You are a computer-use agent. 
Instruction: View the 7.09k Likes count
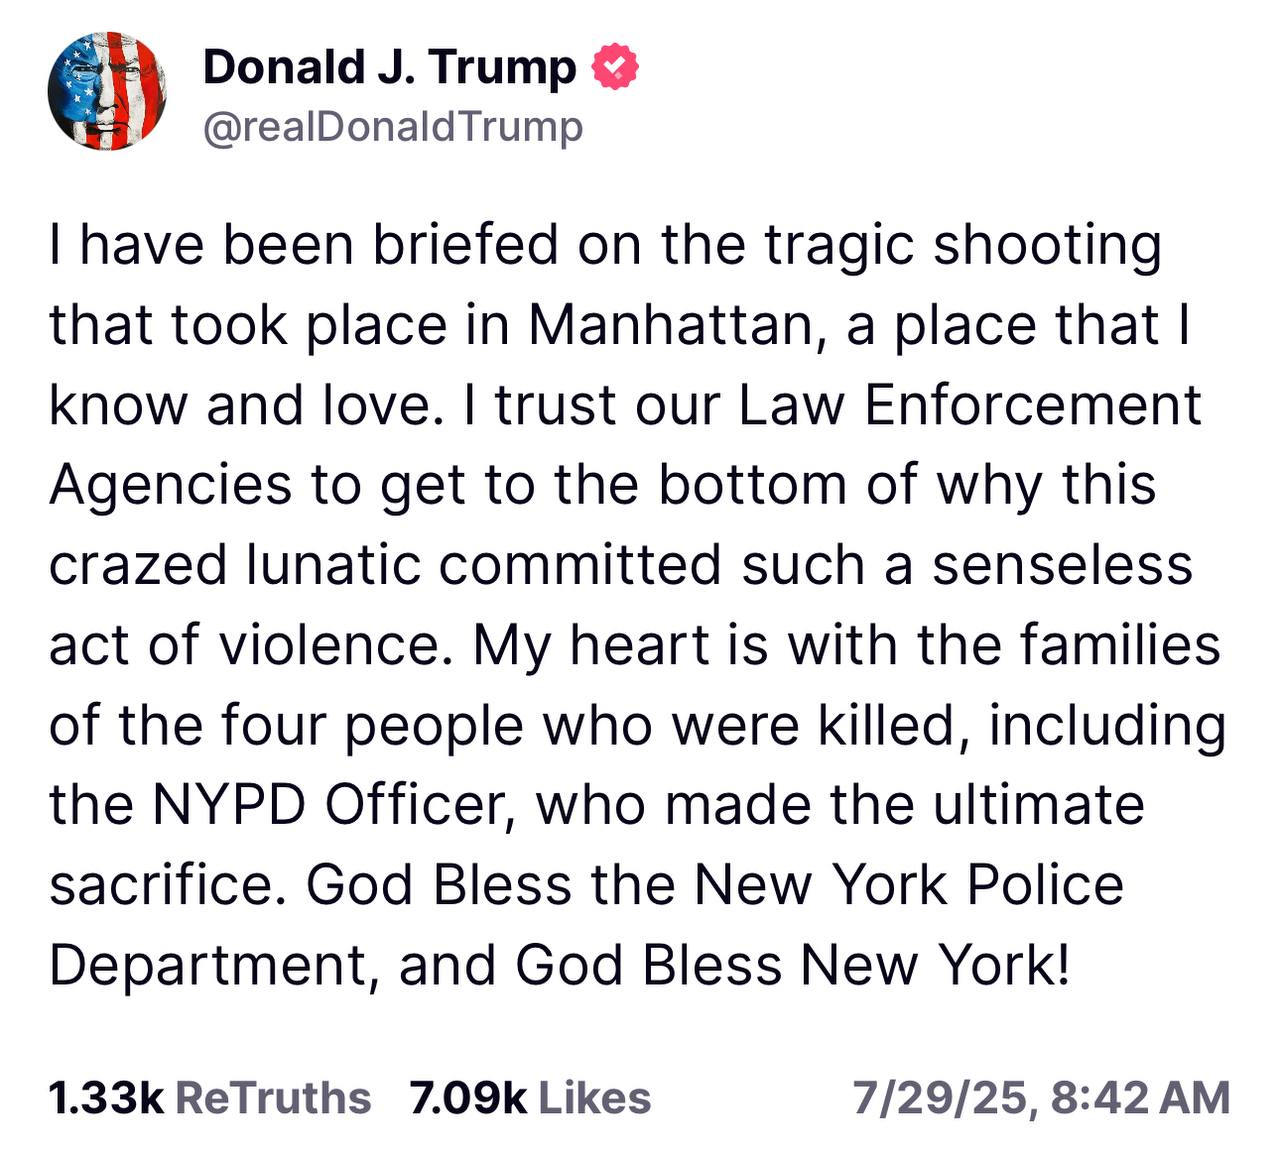pyautogui.click(x=468, y=1098)
